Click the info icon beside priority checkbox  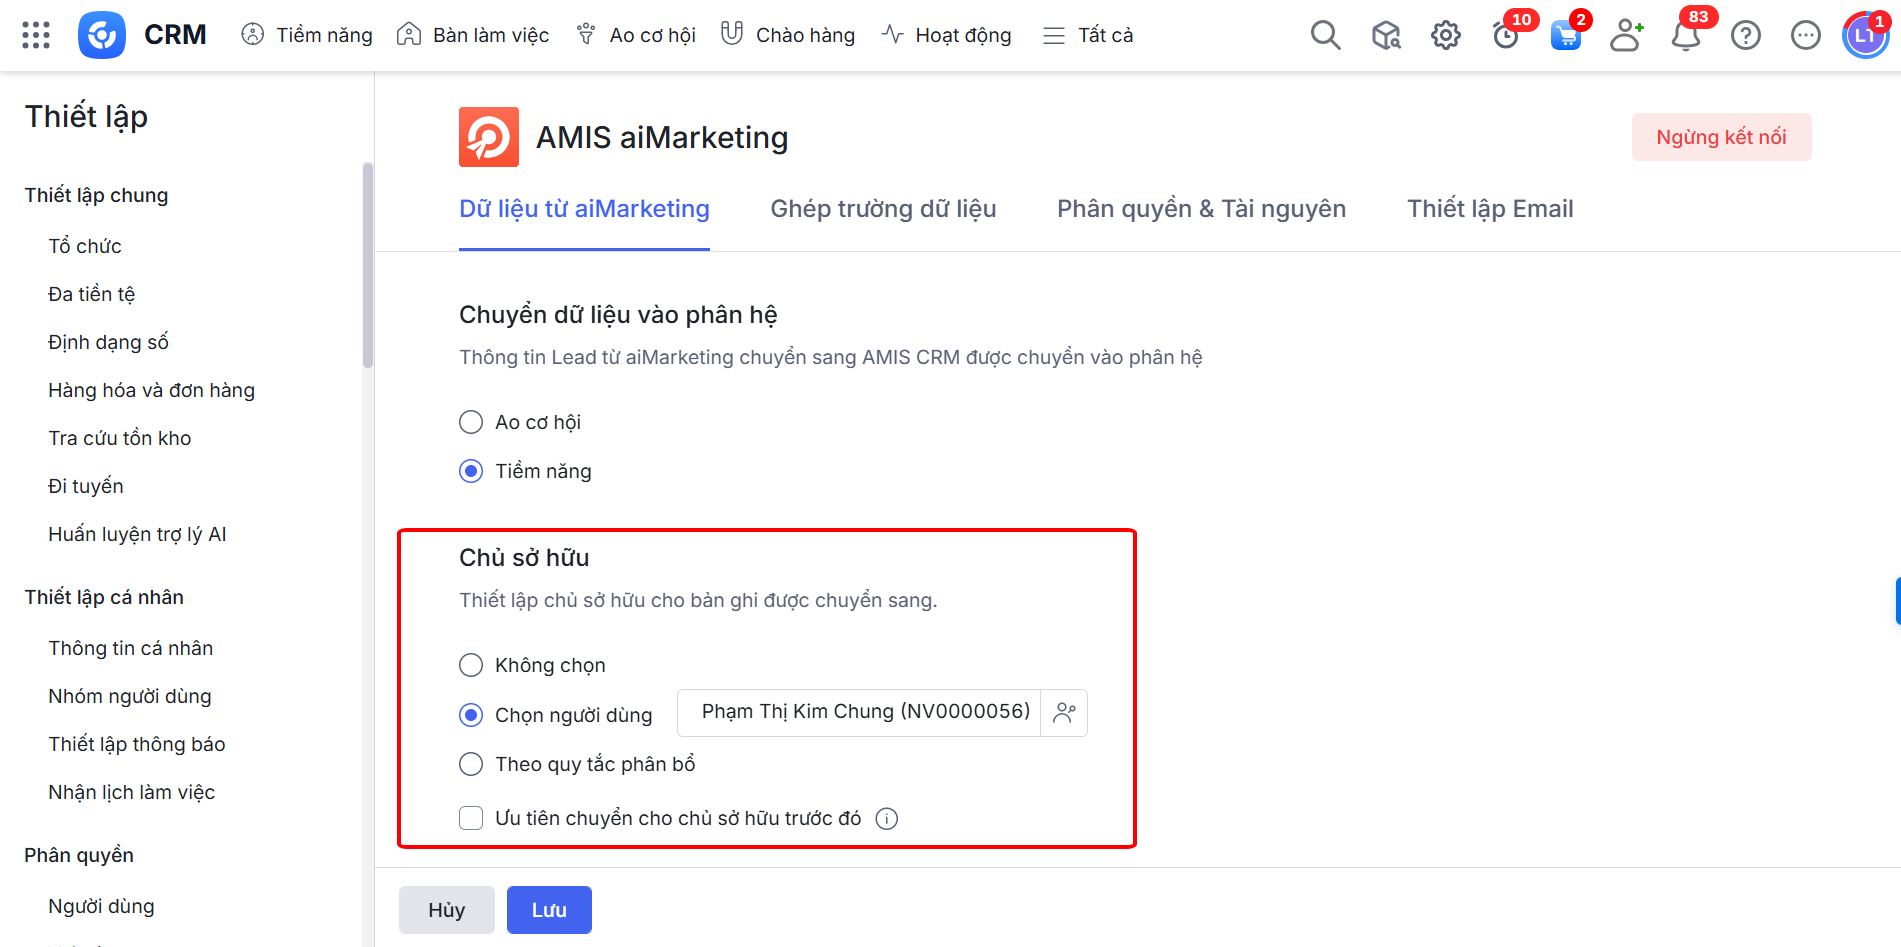(887, 819)
